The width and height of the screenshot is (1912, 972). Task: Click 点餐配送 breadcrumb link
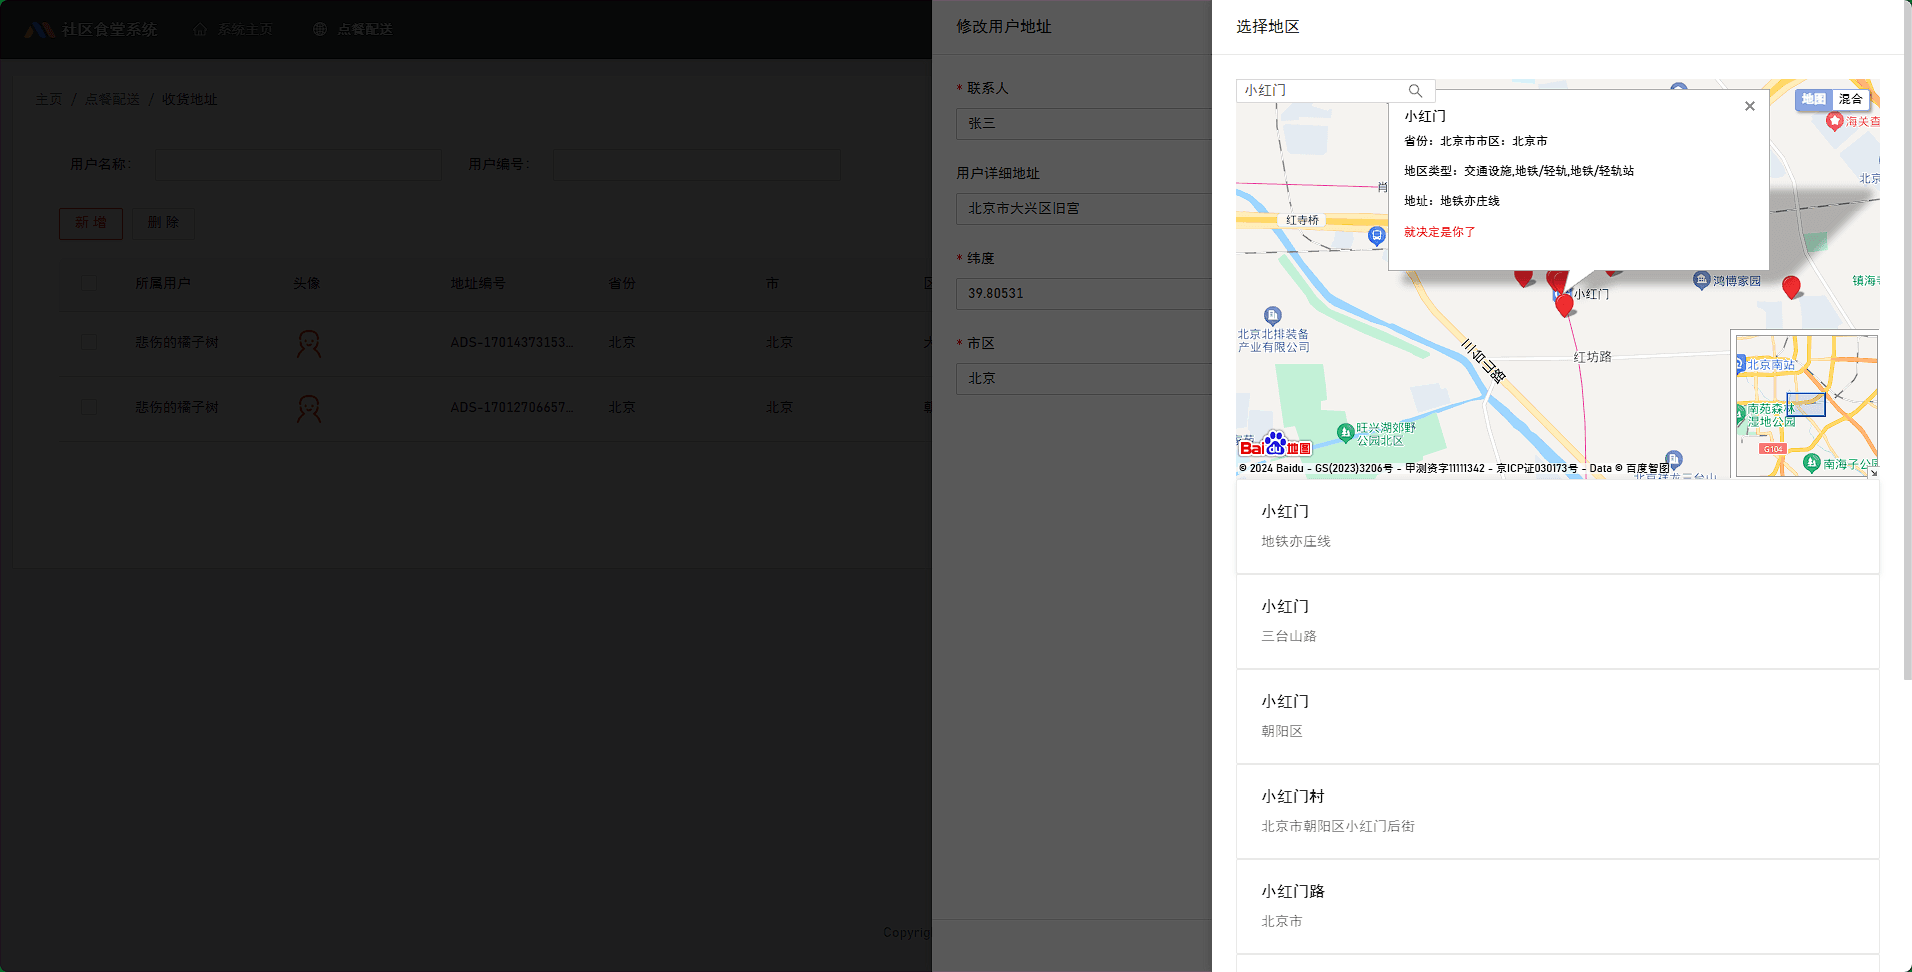click(x=112, y=99)
